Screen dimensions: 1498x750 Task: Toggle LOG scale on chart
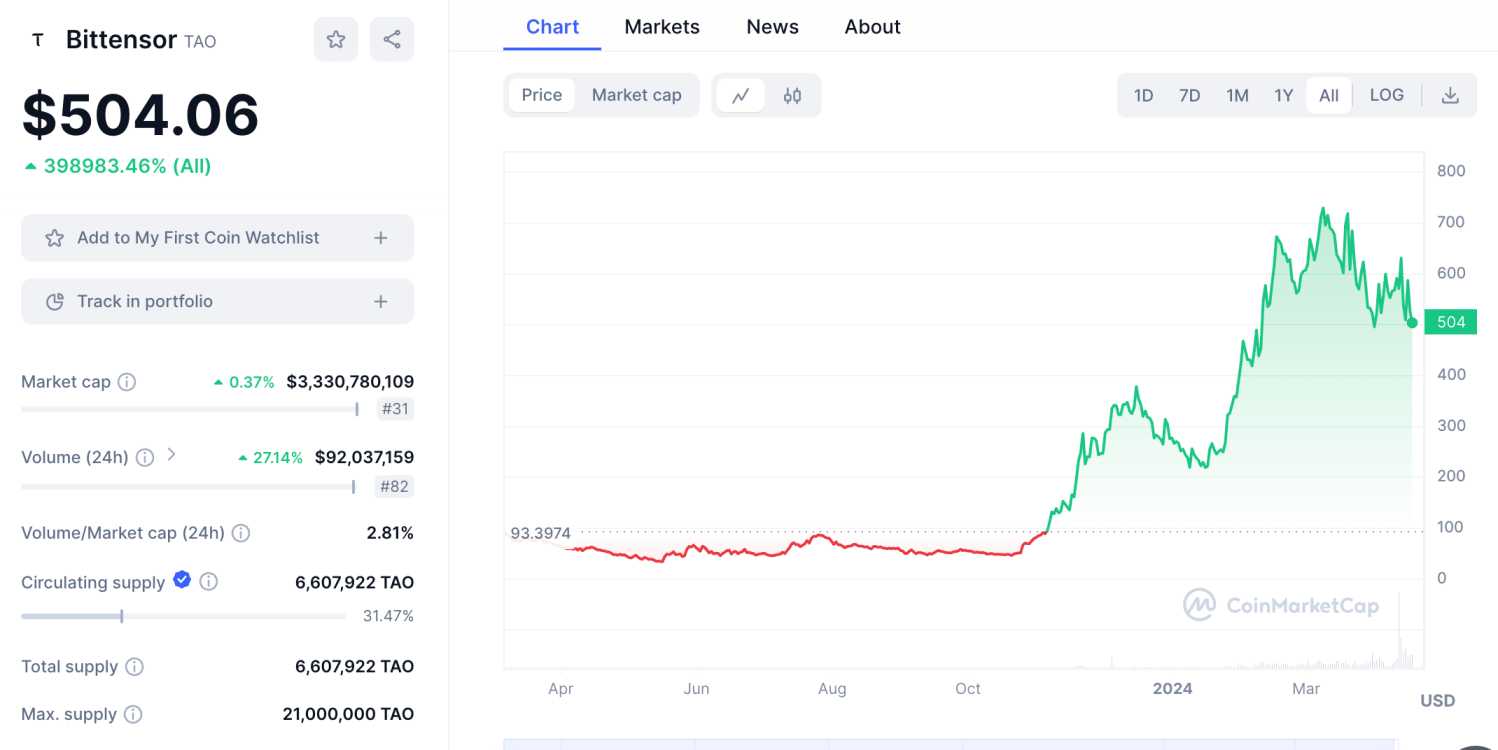(1386, 95)
